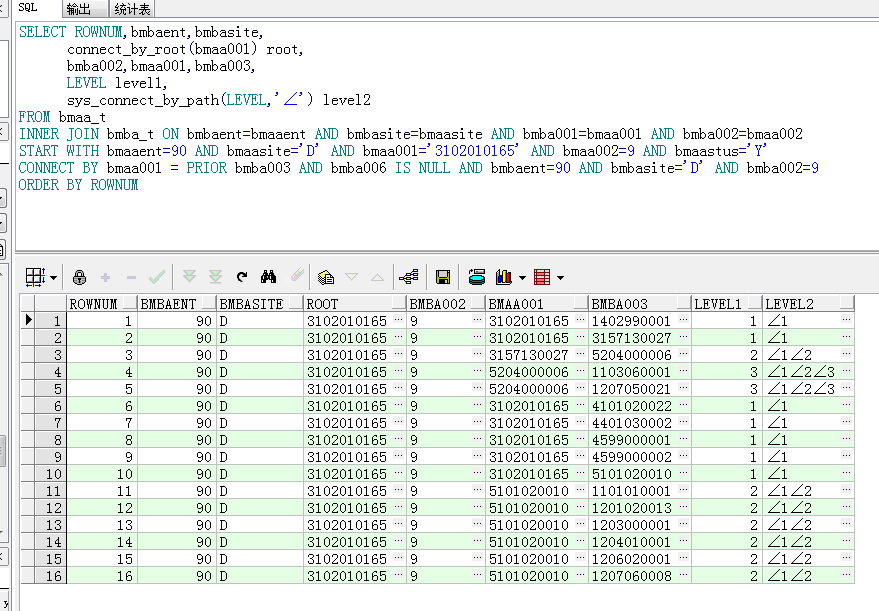Click the floppy disk save results icon
Viewport: 879px width, 611px height.
[x=443, y=277]
